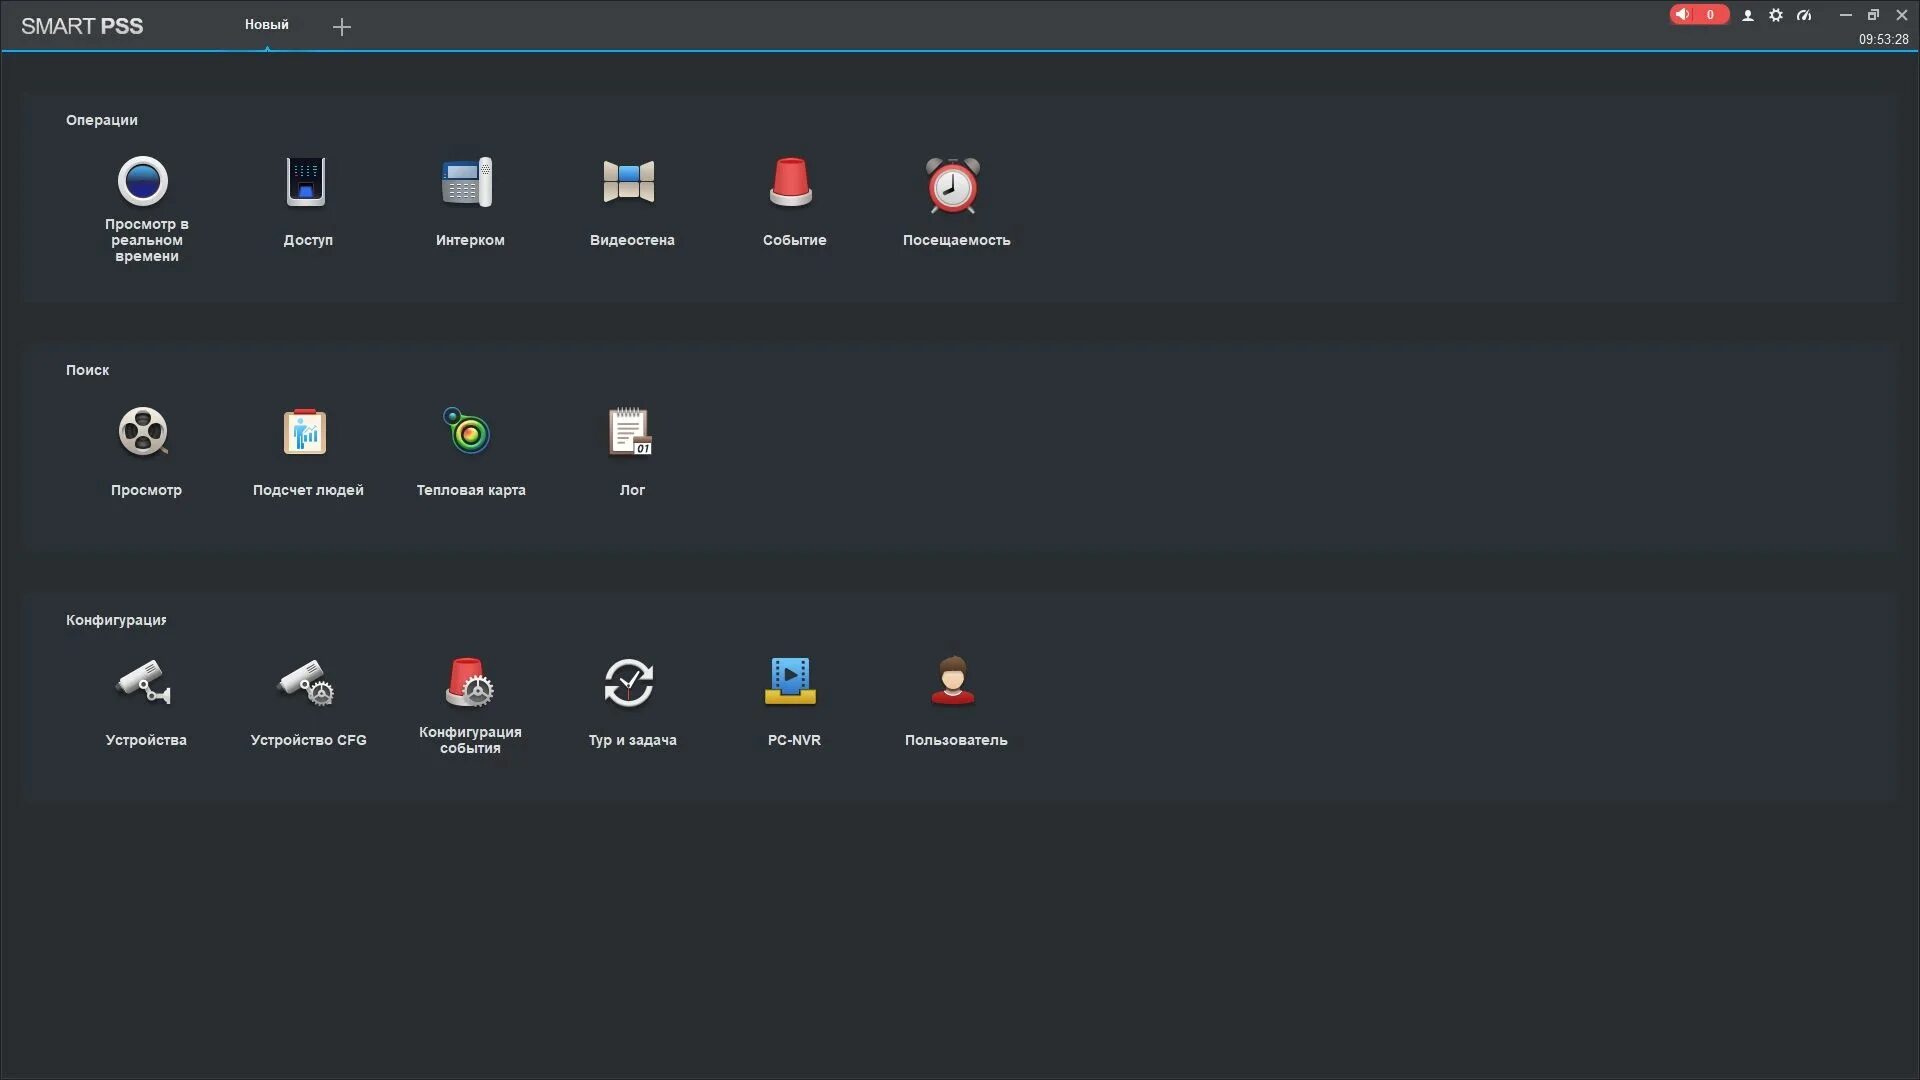
Task: Click the red alarm sound counter
Action: pos(1698,15)
